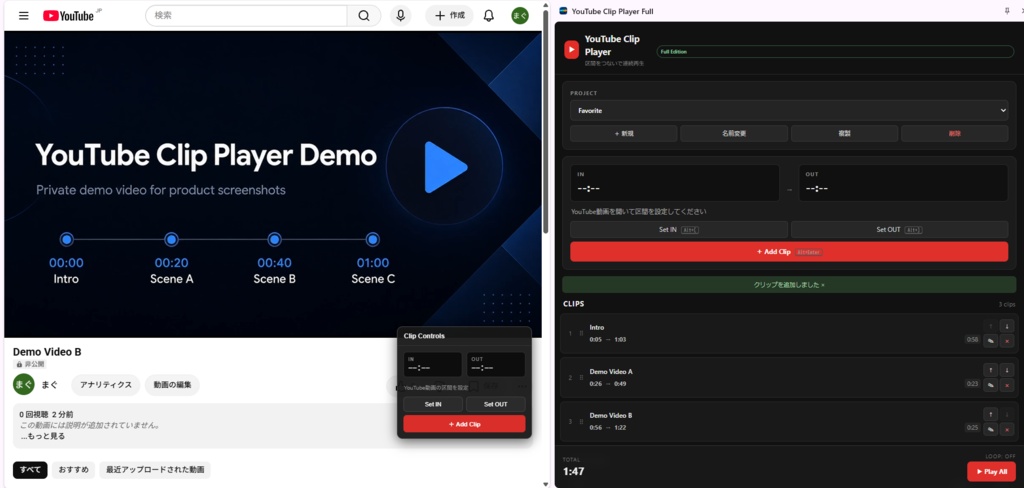Create a new project with 新規
1024x488 pixels.
pyautogui.click(x=624, y=133)
